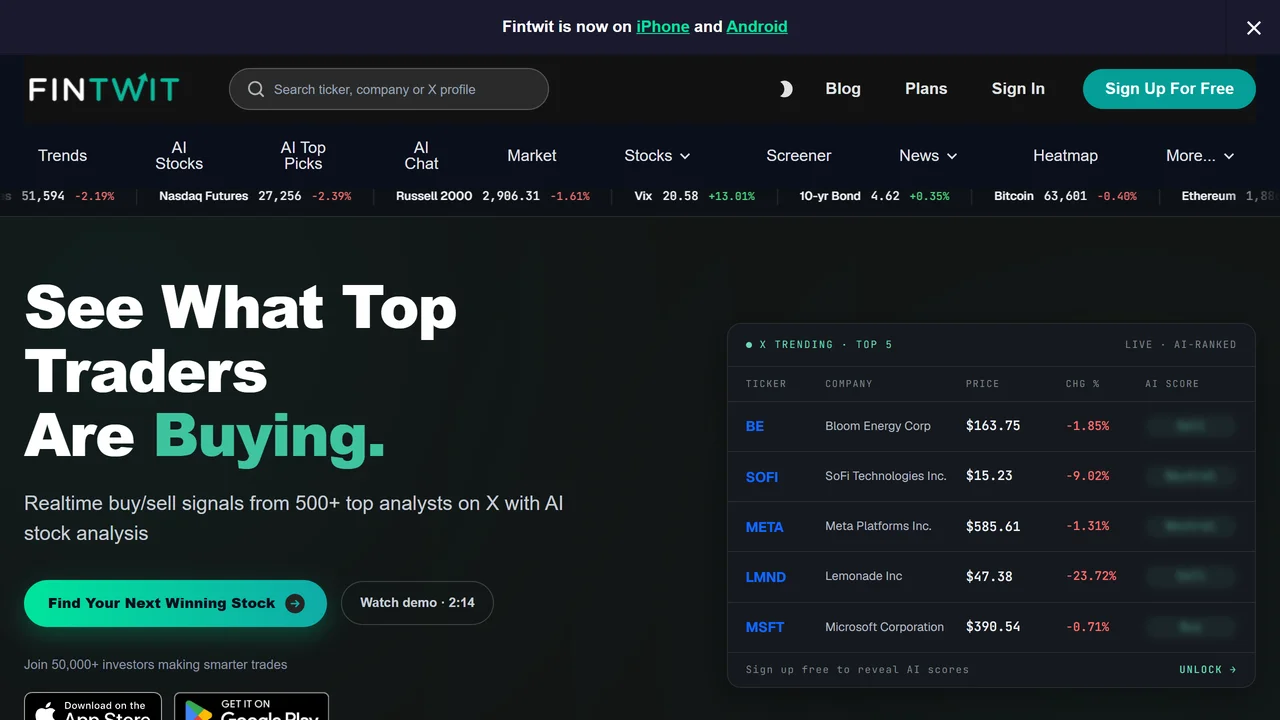
Task: Expand the News dropdown
Action: (x=928, y=155)
